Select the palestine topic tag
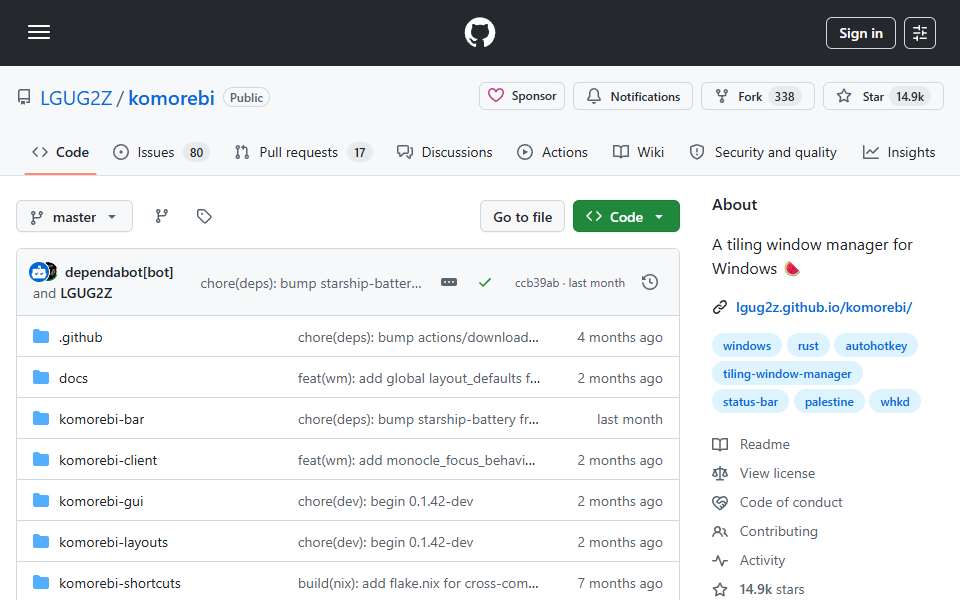 point(829,402)
